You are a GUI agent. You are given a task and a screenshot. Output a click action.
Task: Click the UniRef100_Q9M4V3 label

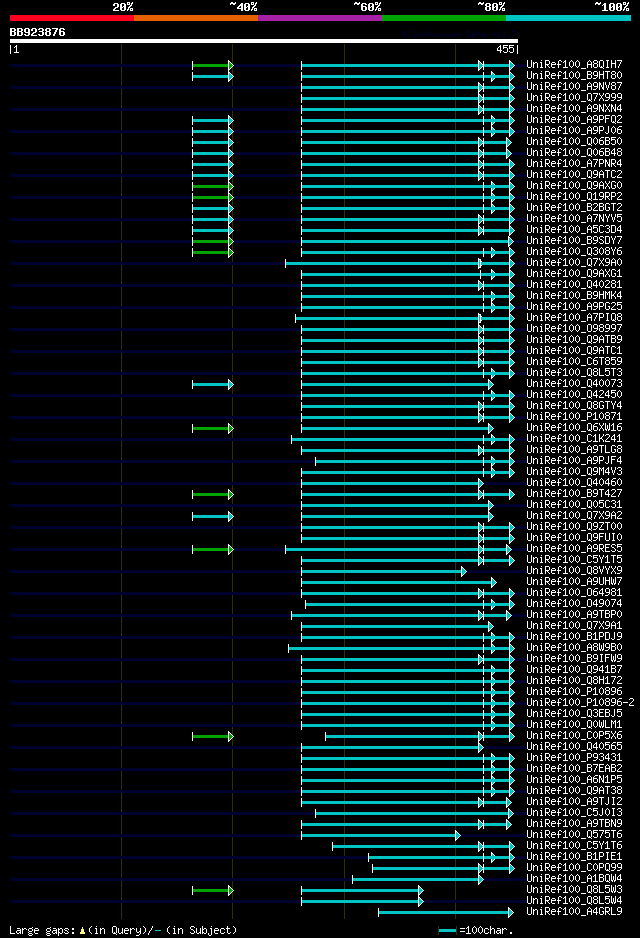click(x=574, y=472)
